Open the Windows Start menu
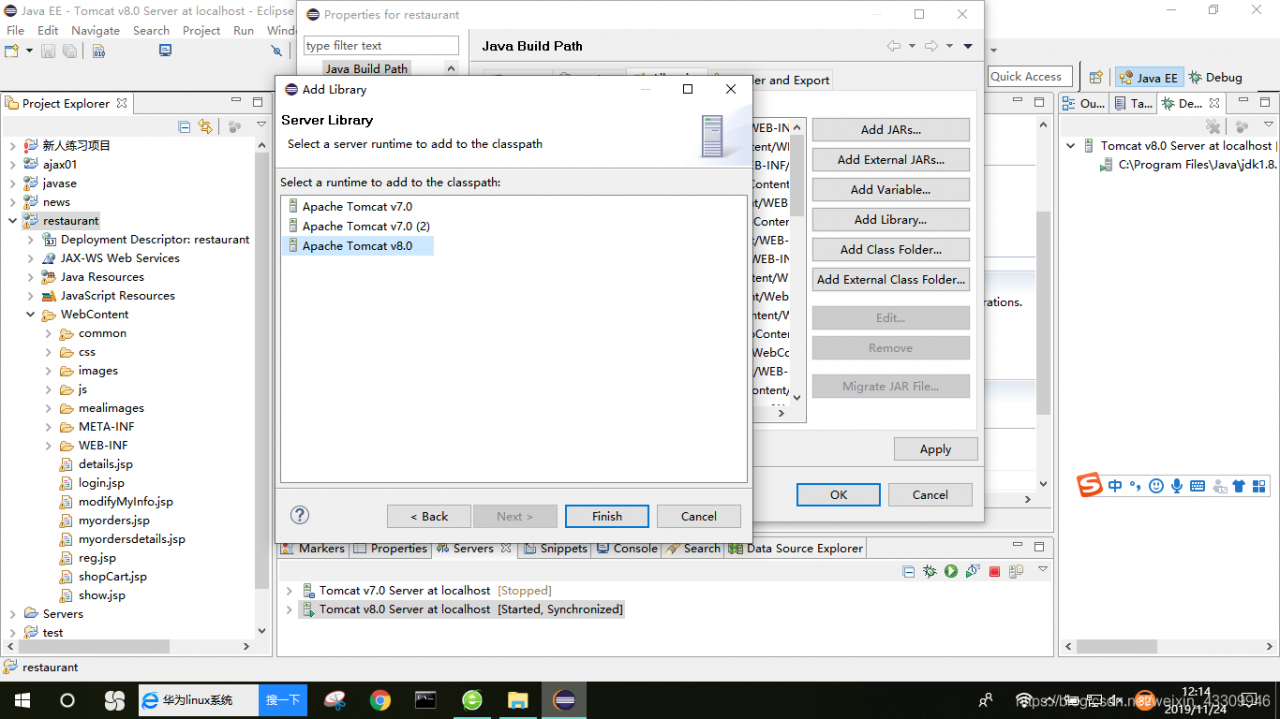Image resolution: width=1280 pixels, height=719 pixels. click(22, 700)
